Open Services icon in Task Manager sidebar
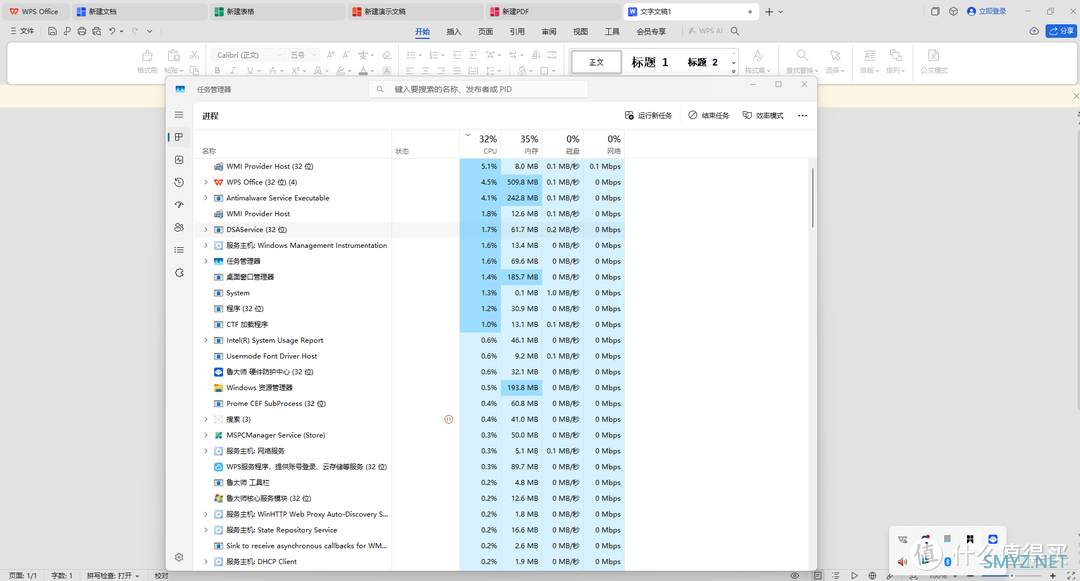The width and height of the screenshot is (1080, 581). (179, 273)
